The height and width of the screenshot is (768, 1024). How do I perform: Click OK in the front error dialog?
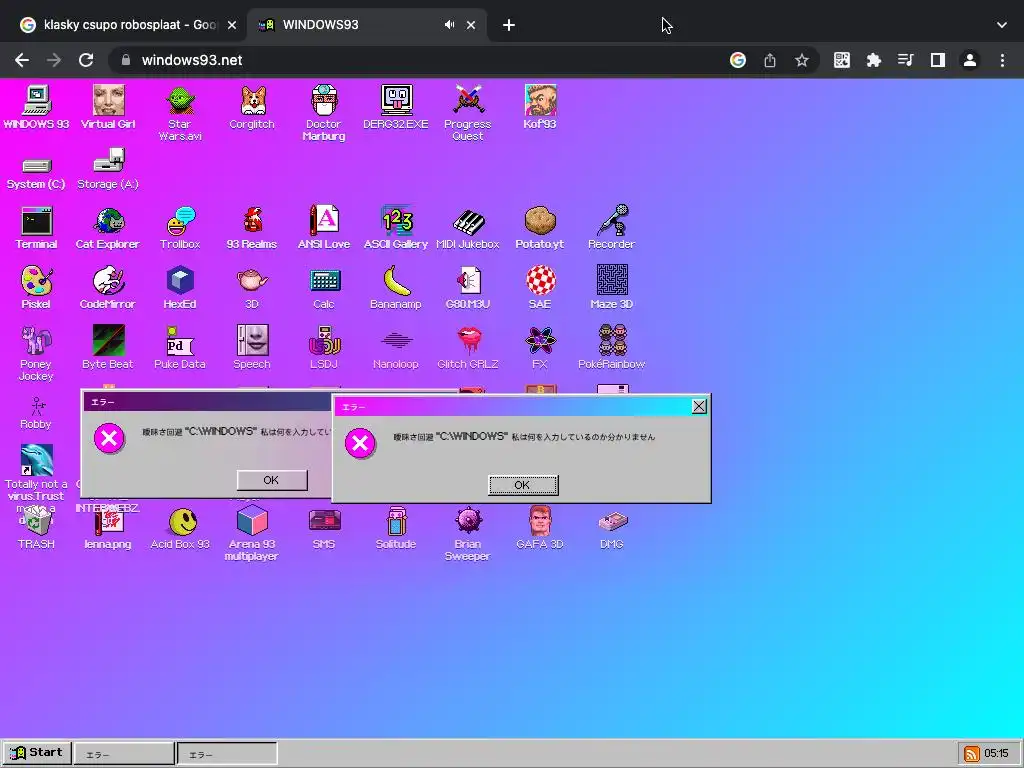(523, 485)
